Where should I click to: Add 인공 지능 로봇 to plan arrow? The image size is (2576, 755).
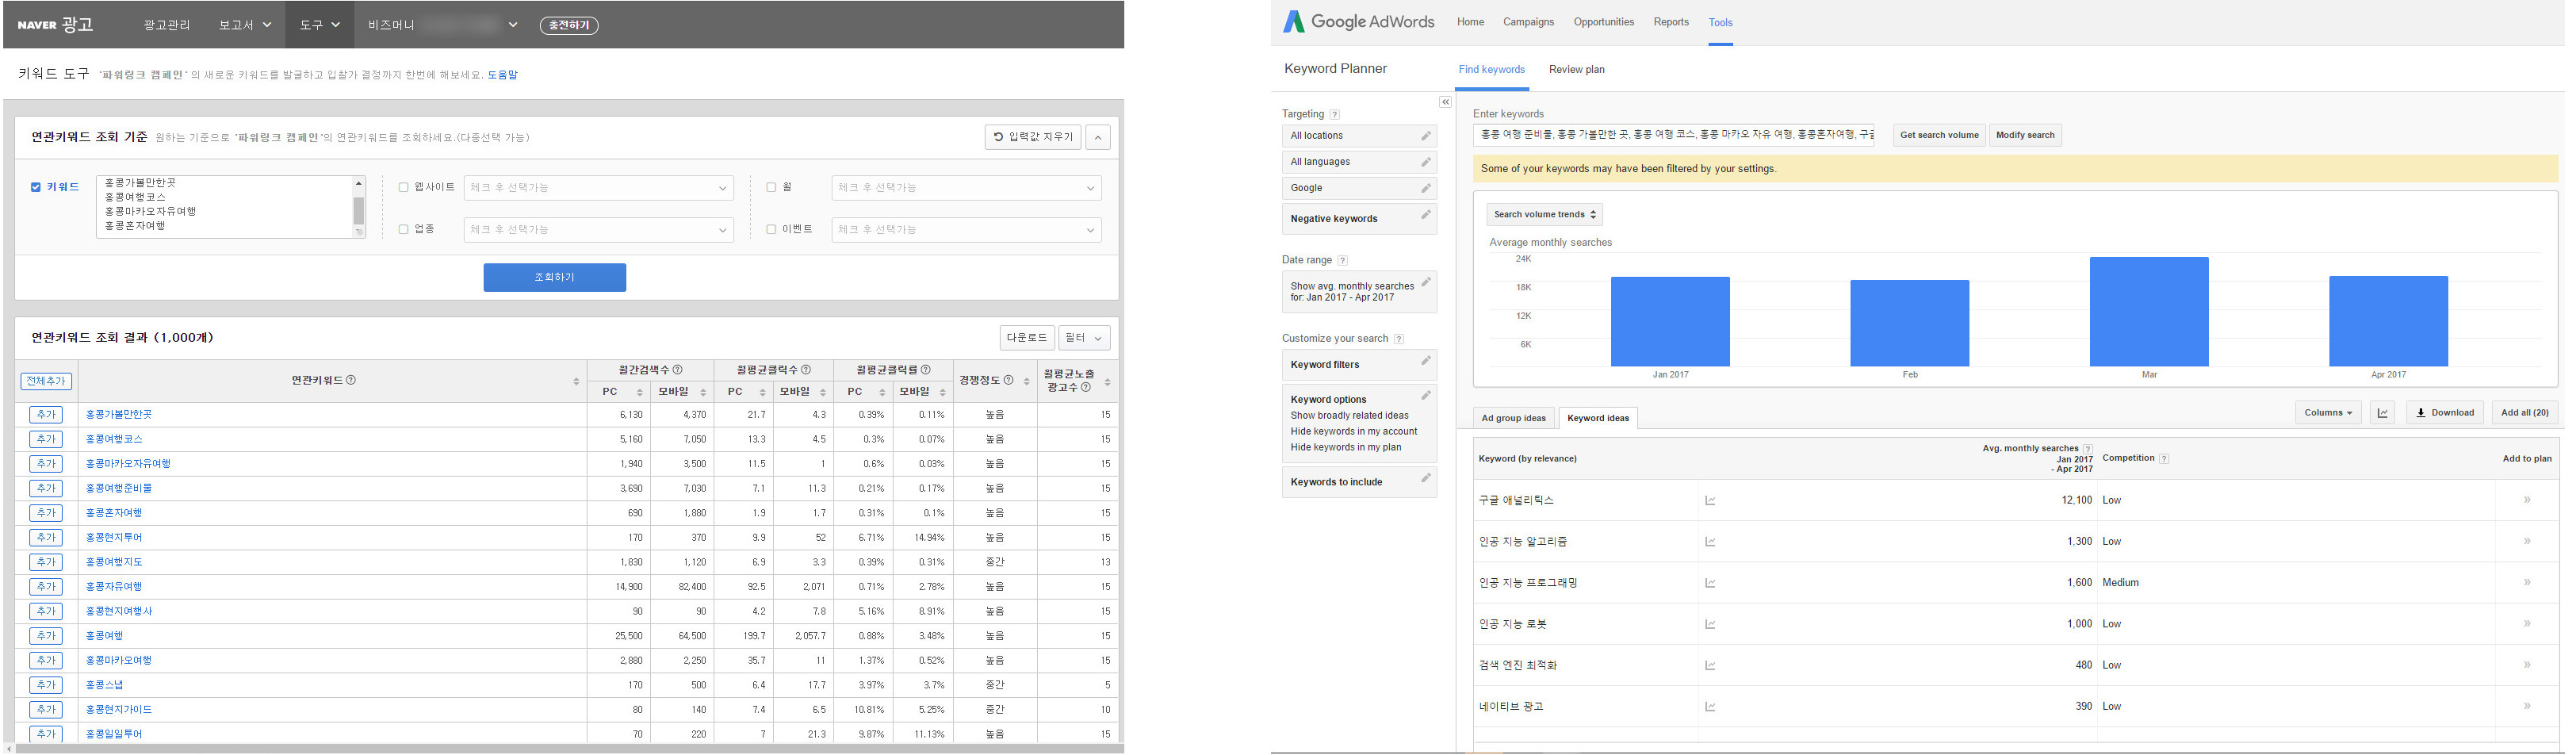click(2527, 624)
